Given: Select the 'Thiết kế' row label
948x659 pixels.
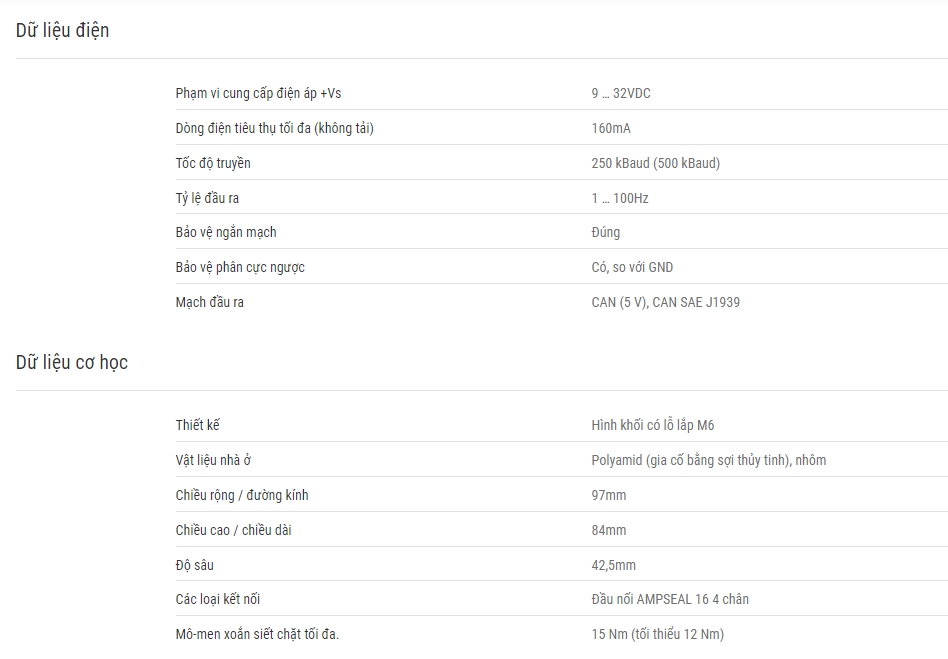Looking at the screenshot, I should coord(197,425).
